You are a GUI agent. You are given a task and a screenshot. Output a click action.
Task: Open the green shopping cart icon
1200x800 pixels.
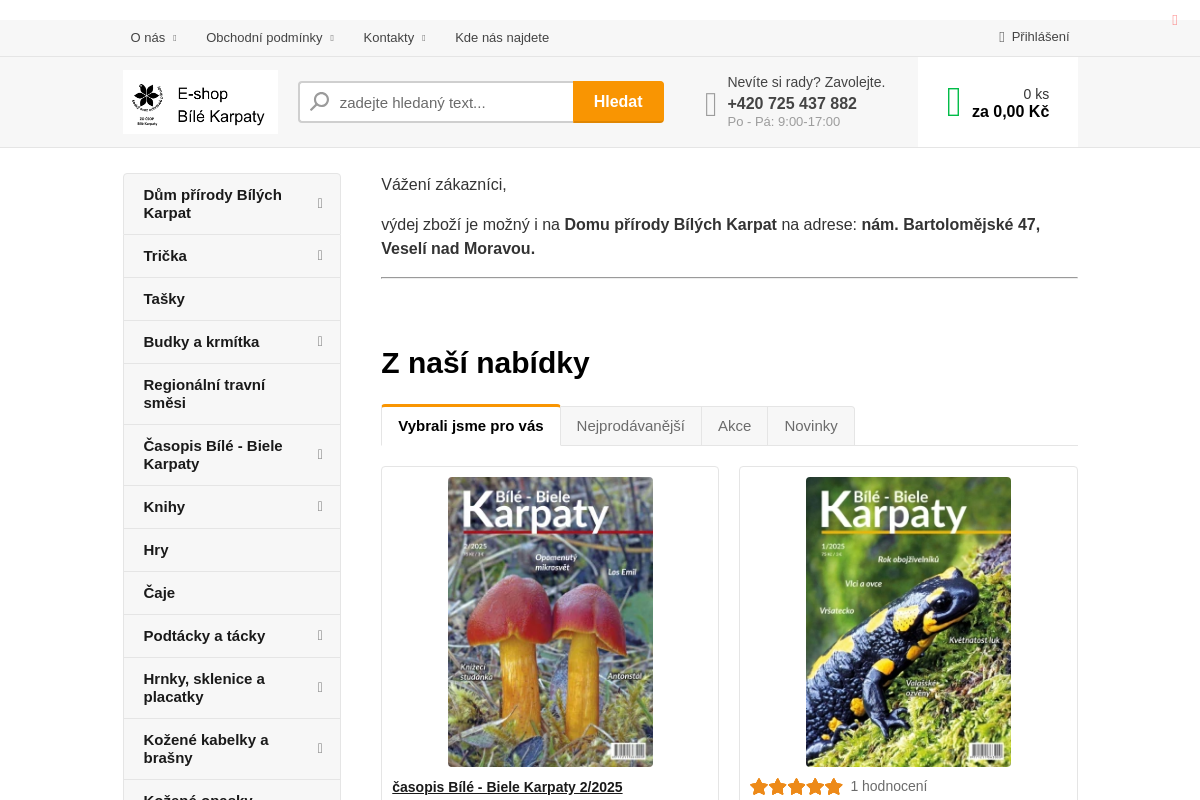[953, 101]
